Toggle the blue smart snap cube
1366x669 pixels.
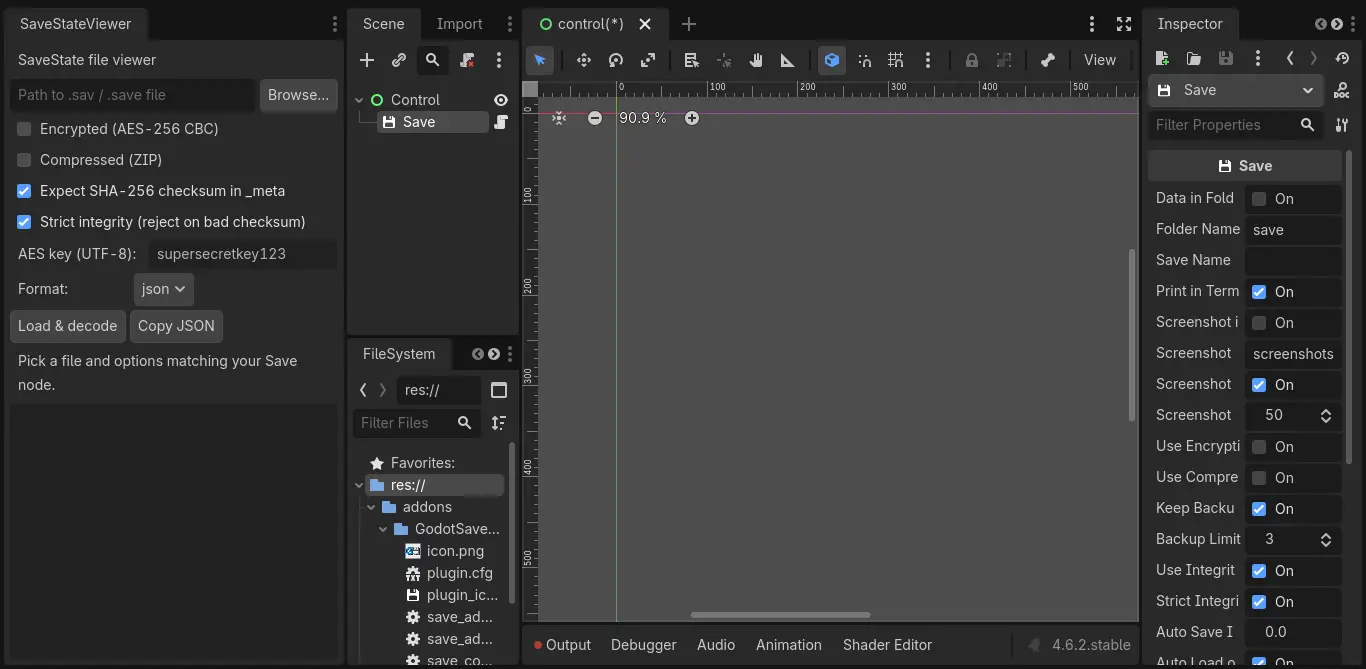831,60
